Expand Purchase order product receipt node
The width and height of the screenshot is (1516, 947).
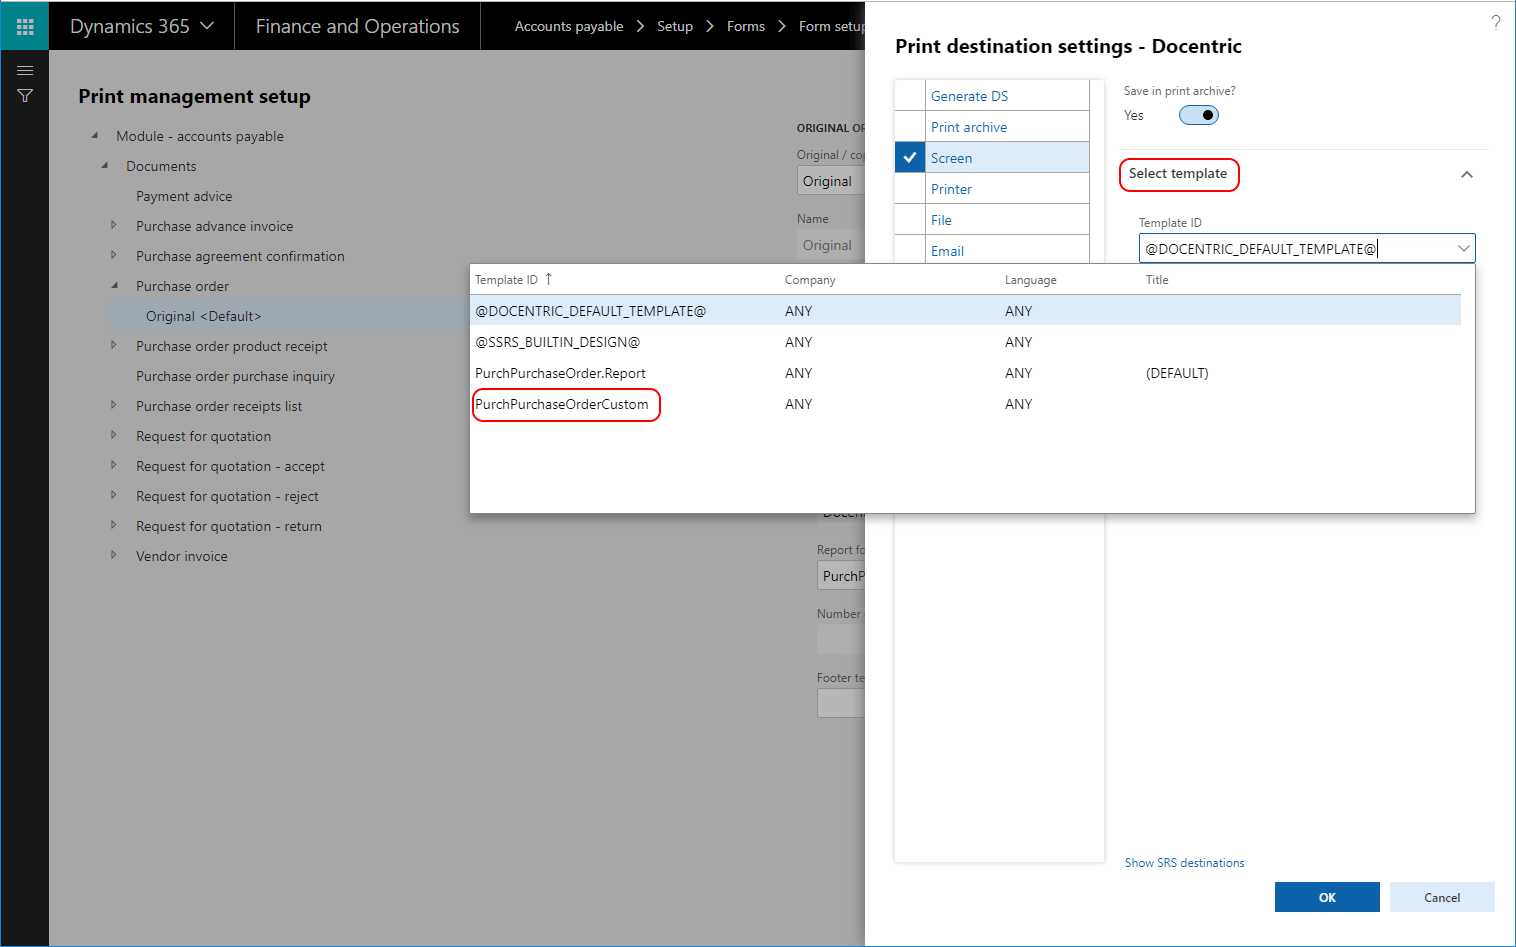point(113,345)
